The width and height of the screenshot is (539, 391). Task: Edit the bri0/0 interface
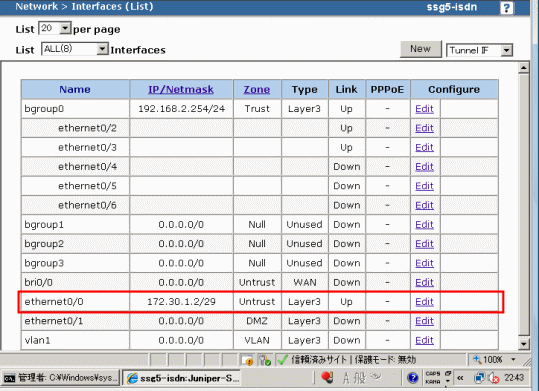pos(424,282)
